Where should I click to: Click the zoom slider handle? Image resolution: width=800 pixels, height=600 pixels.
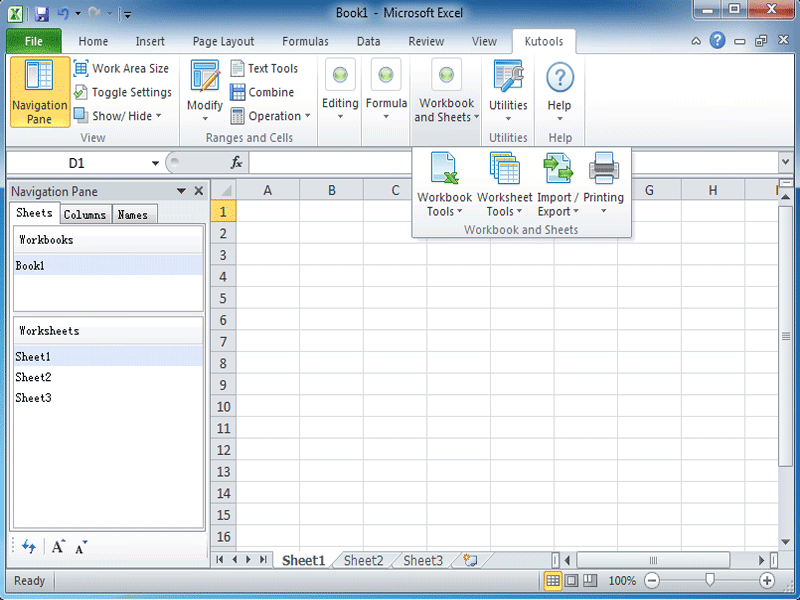click(x=710, y=580)
